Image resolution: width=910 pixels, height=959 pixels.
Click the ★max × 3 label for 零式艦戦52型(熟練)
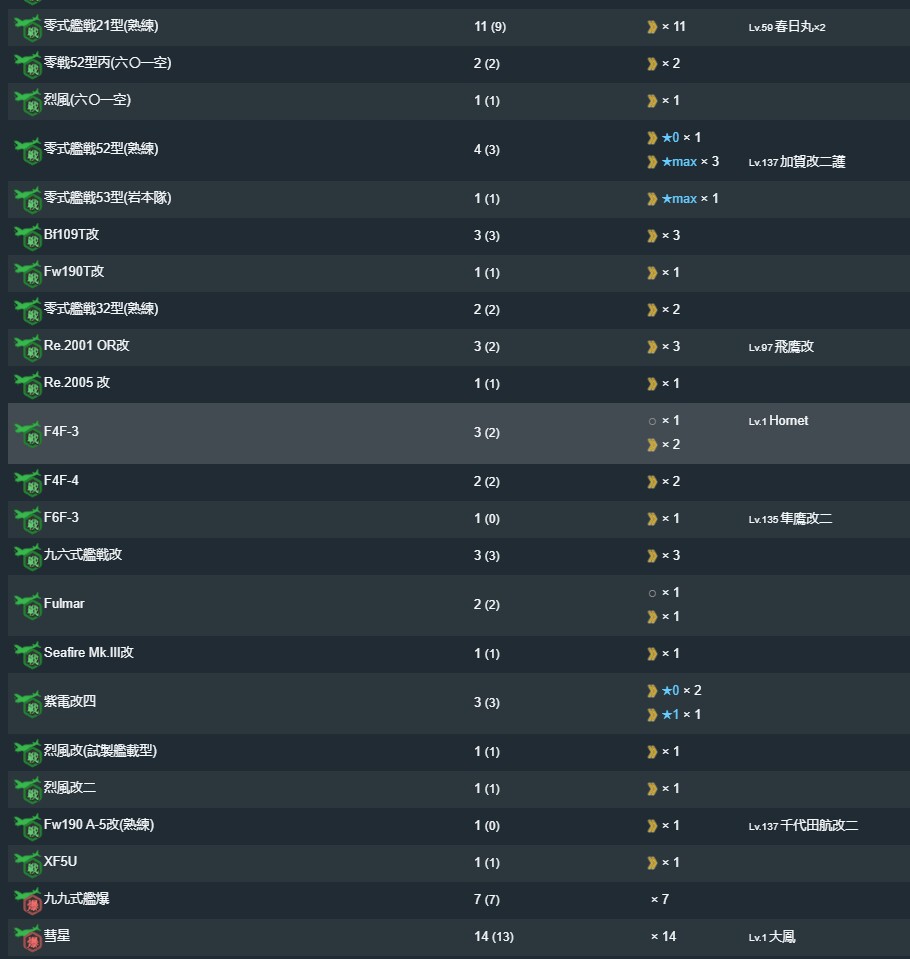(x=690, y=162)
